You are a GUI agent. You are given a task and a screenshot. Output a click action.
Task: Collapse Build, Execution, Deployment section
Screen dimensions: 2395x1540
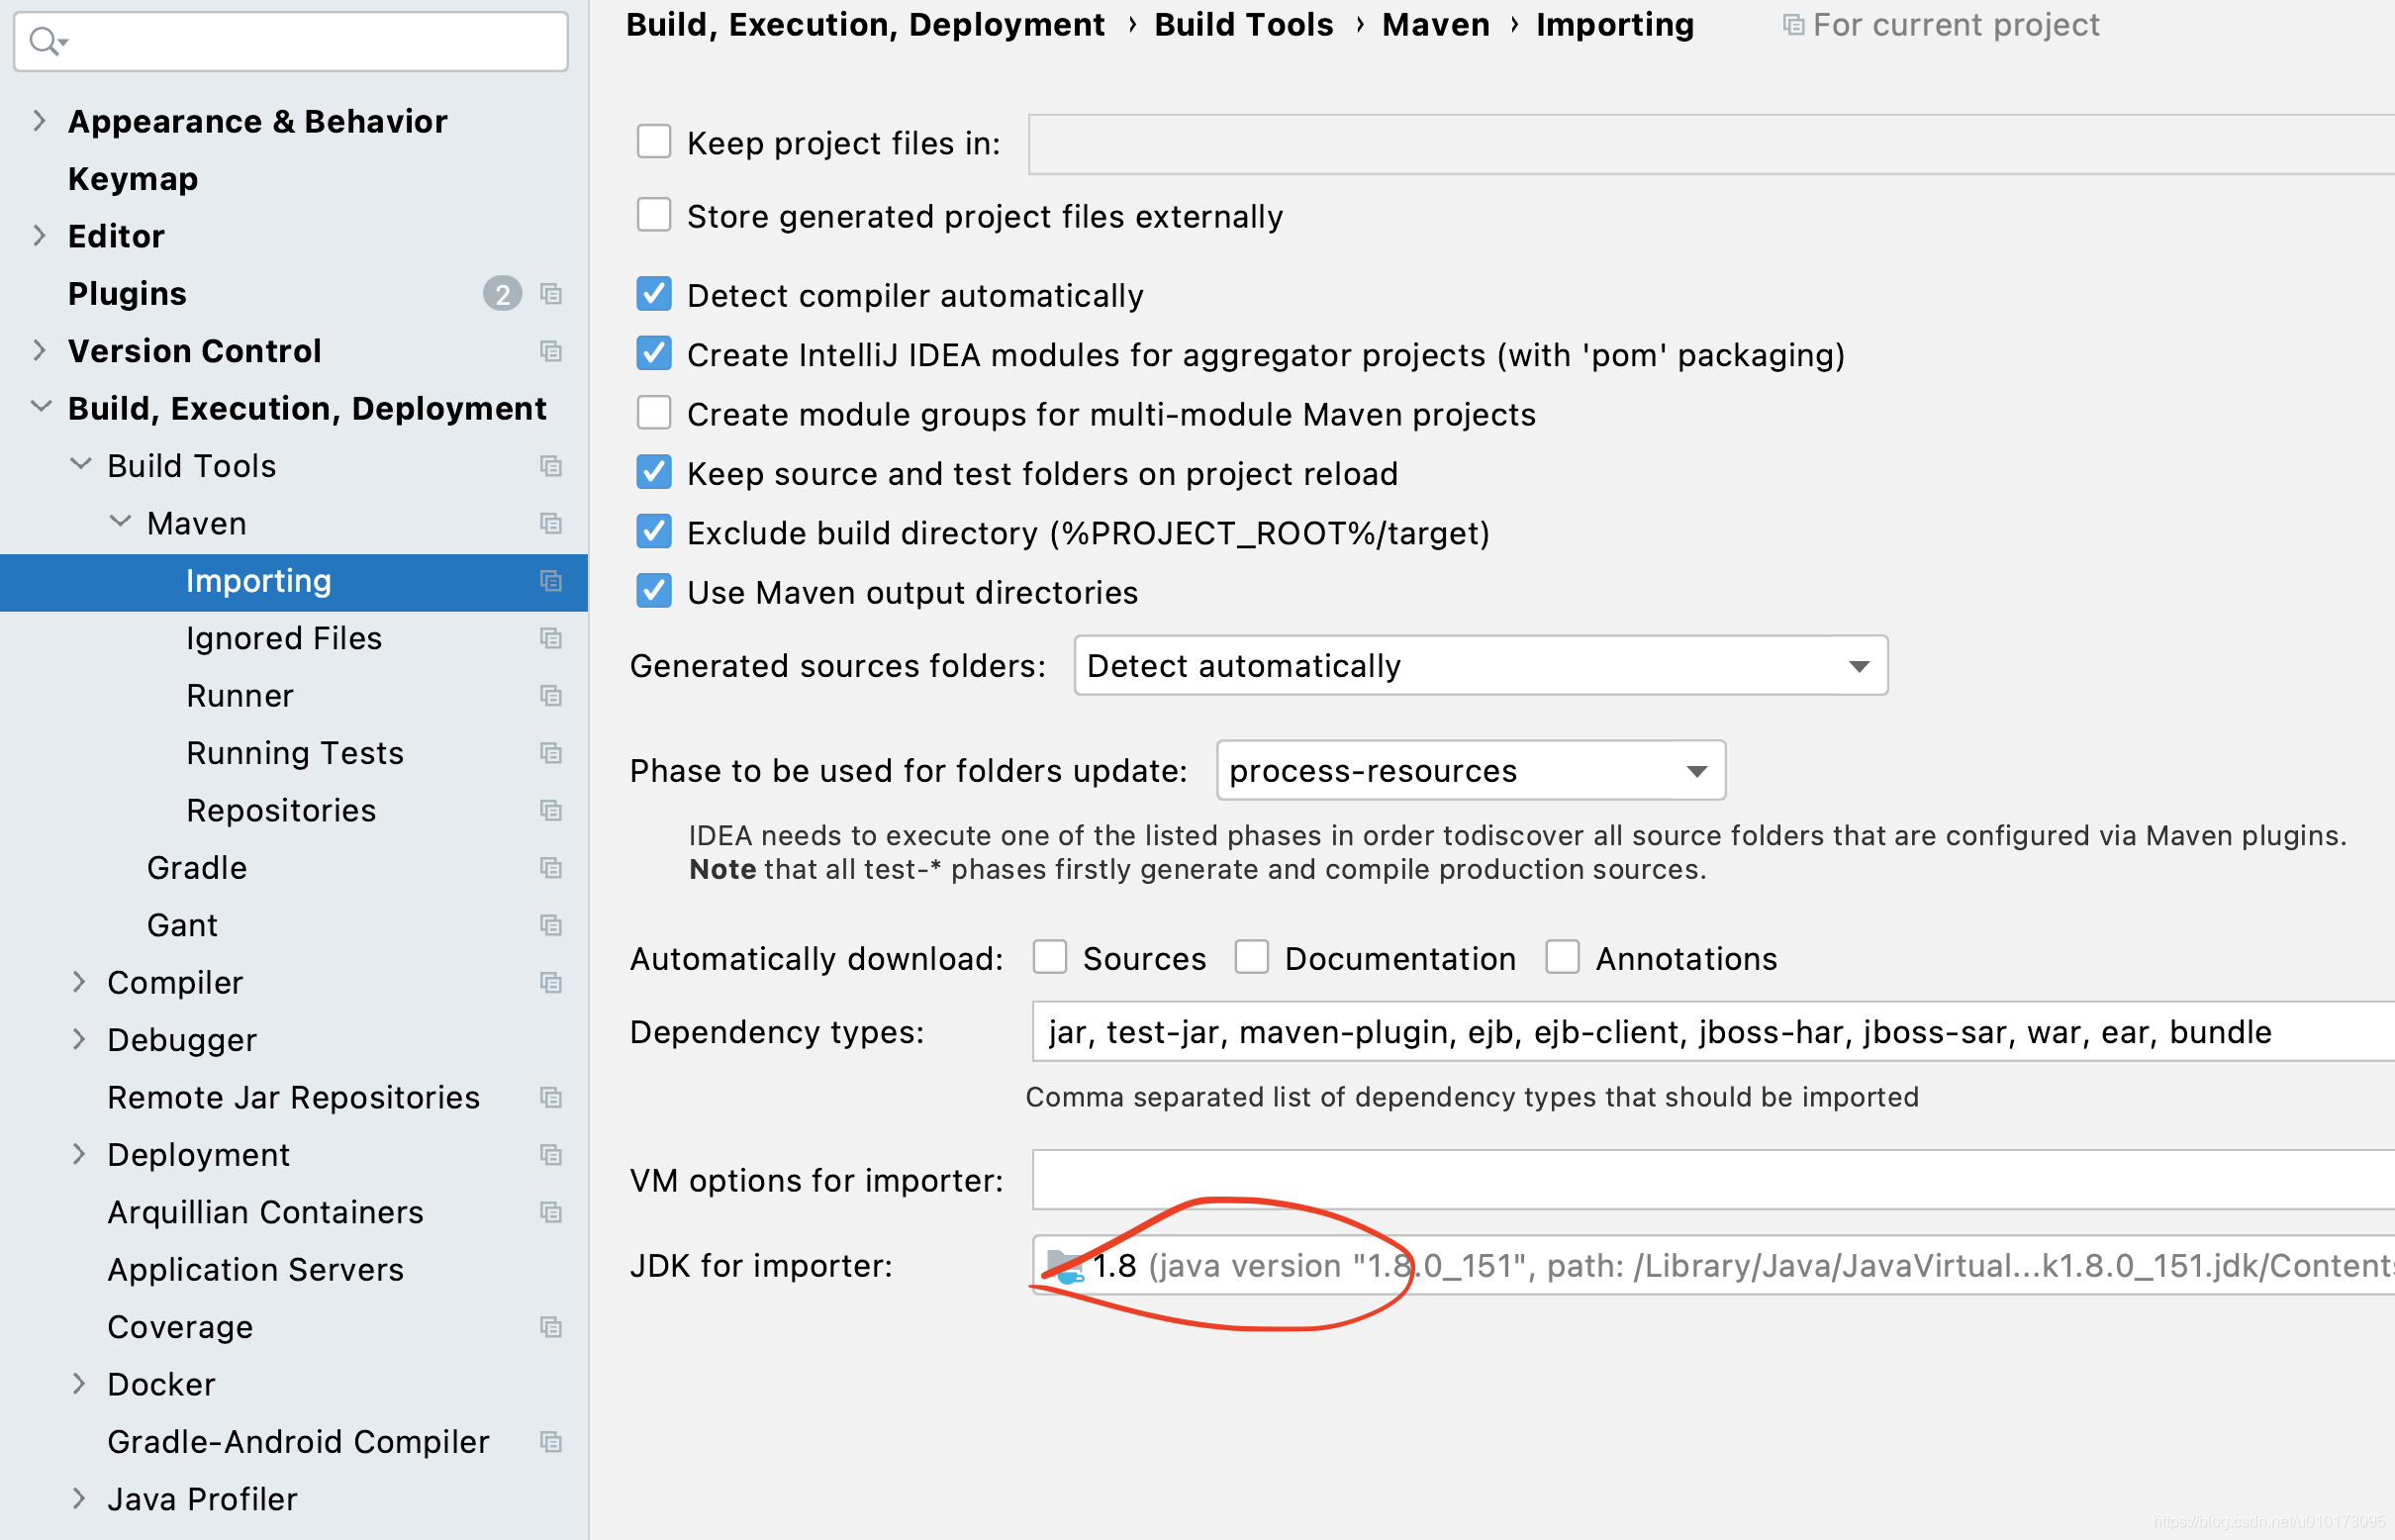pyautogui.click(x=41, y=407)
